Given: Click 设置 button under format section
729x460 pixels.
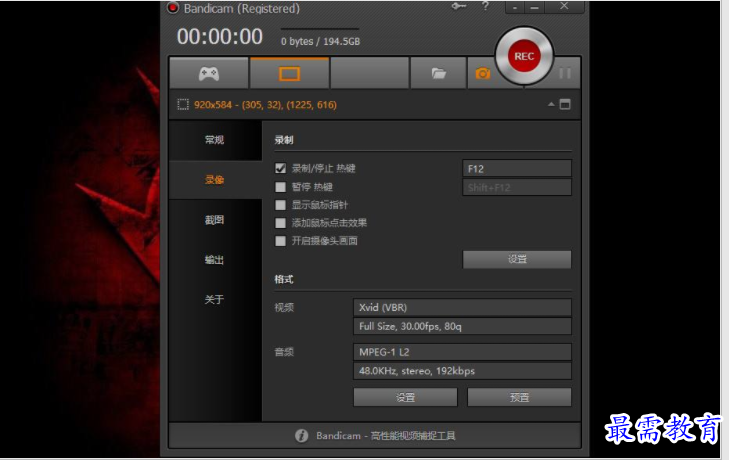Looking at the screenshot, I should (x=405, y=397).
